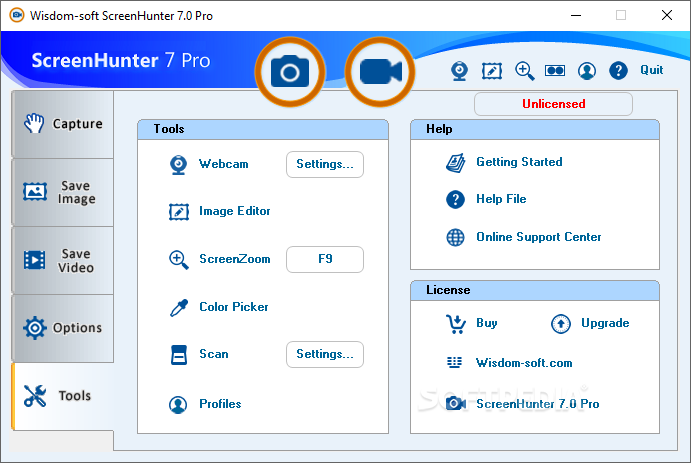Launch Color Picker text link

(234, 307)
